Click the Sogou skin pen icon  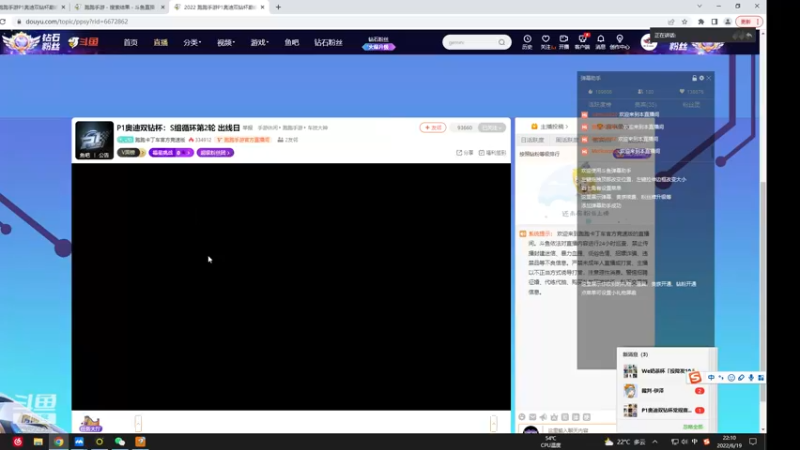click(741, 378)
